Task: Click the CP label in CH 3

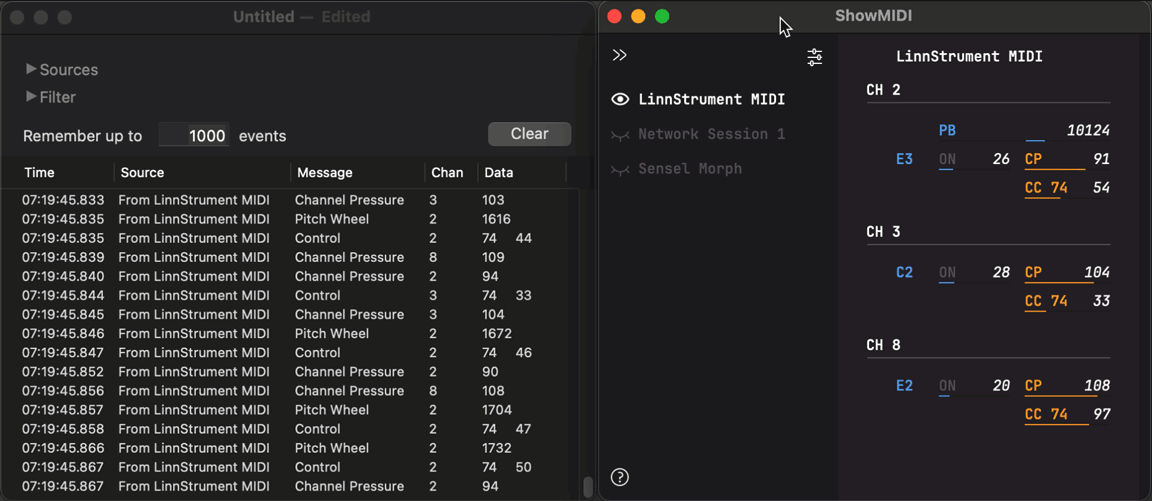Action: pyautogui.click(x=1033, y=272)
